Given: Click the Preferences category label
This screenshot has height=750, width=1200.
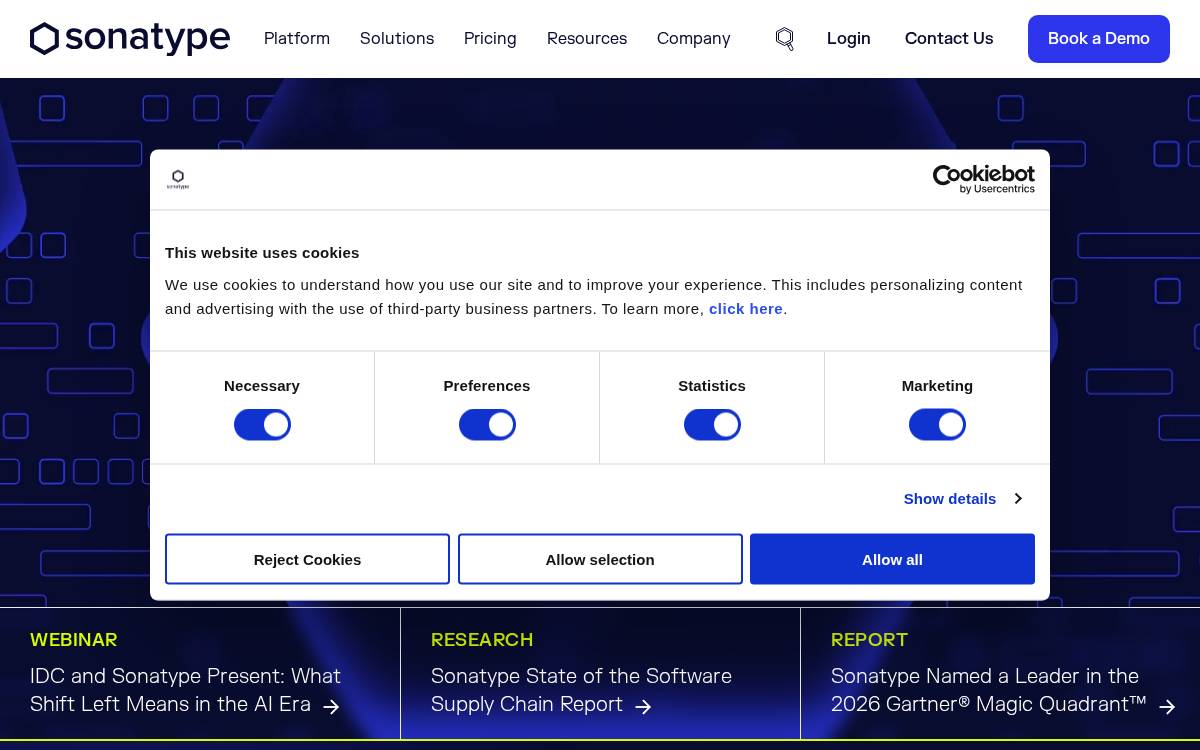Looking at the screenshot, I should (x=487, y=386).
